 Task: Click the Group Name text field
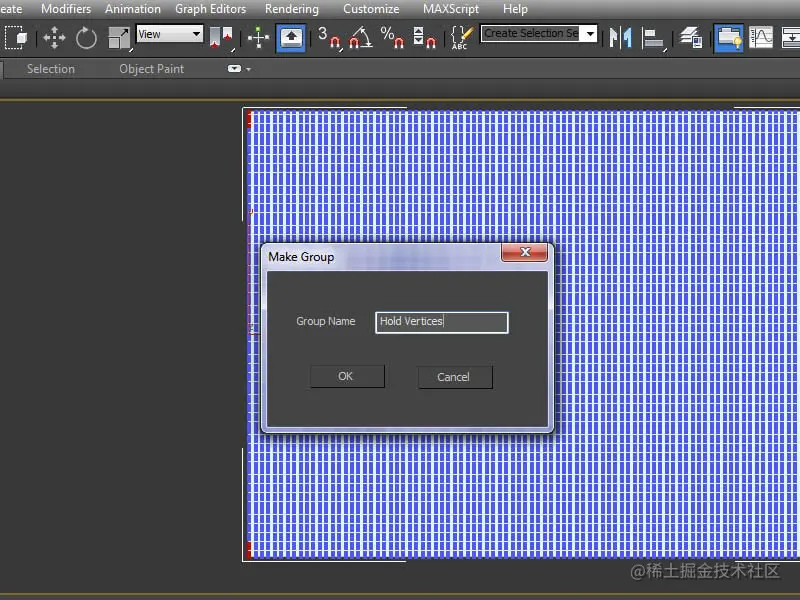pyautogui.click(x=442, y=322)
